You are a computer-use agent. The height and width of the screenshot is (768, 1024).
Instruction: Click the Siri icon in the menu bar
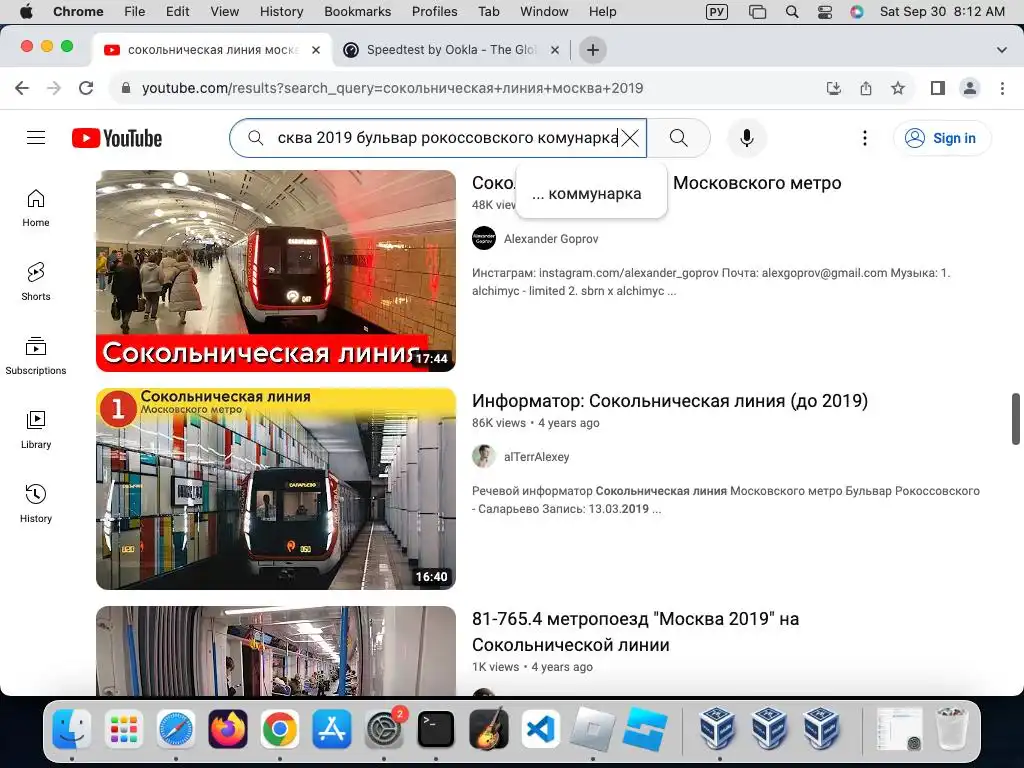857,11
